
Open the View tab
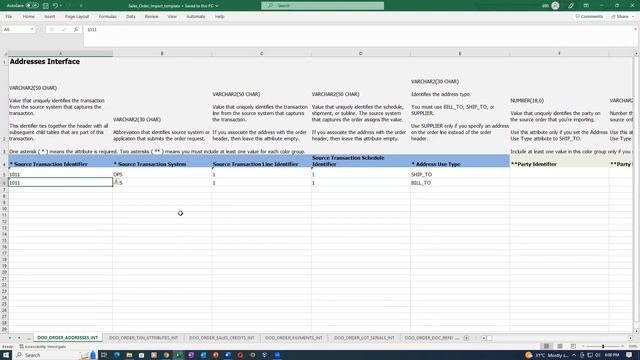(172, 17)
